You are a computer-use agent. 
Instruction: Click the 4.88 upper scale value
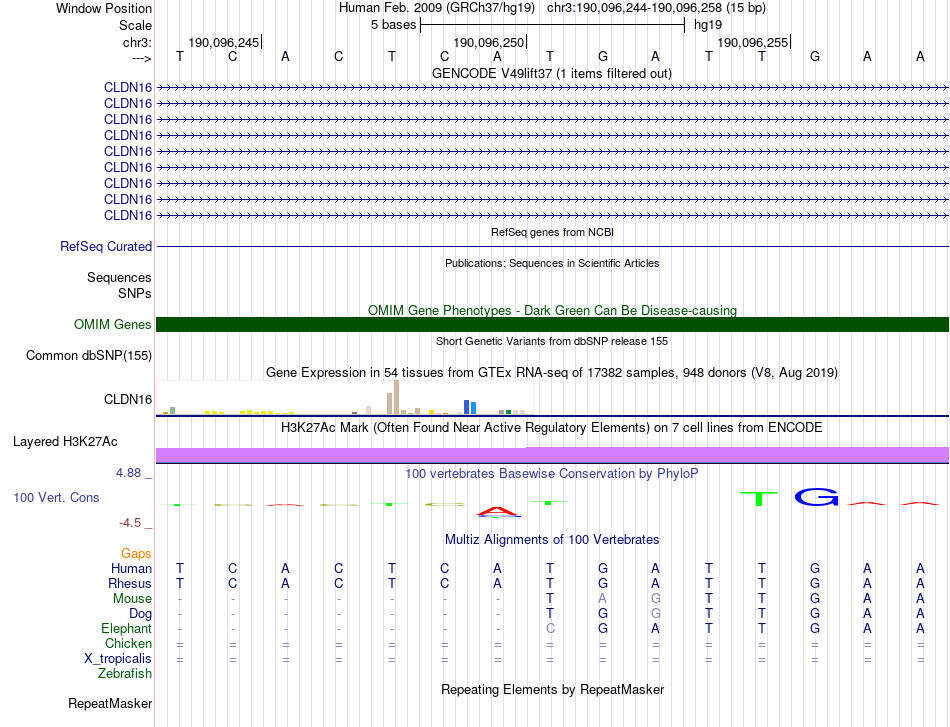129,473
